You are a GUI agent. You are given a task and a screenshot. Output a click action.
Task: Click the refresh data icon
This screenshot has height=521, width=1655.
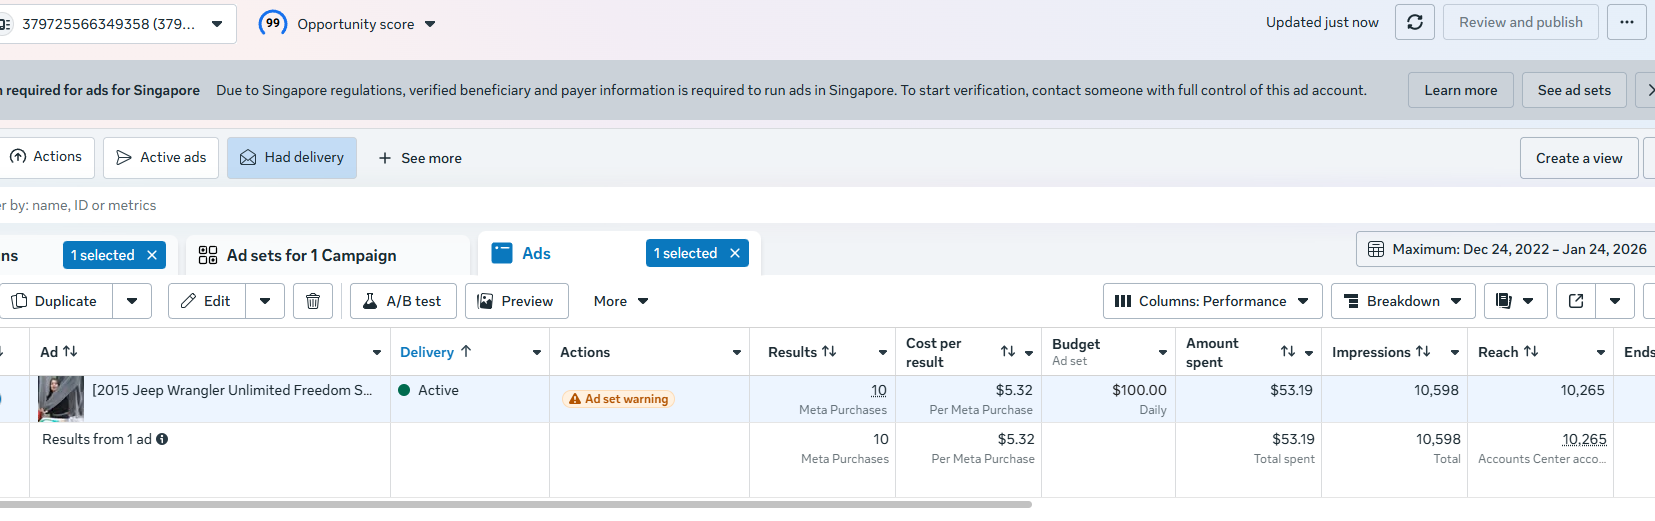pyautogui.click(x=1414, y=22)
